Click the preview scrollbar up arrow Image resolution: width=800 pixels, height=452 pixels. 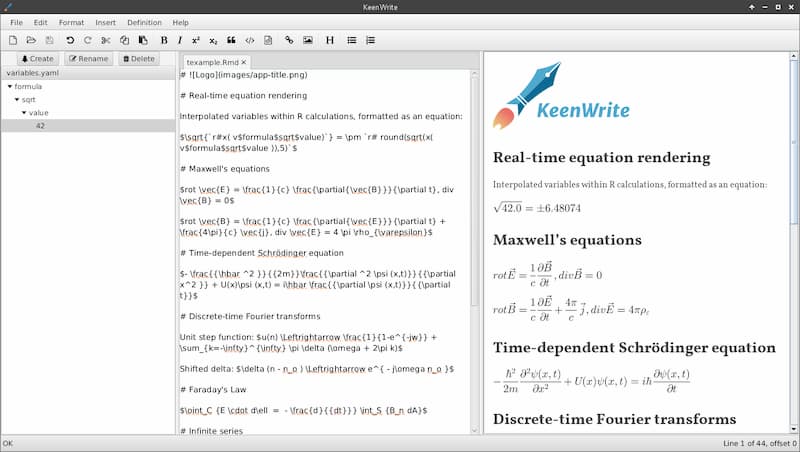tap(793, 56)
